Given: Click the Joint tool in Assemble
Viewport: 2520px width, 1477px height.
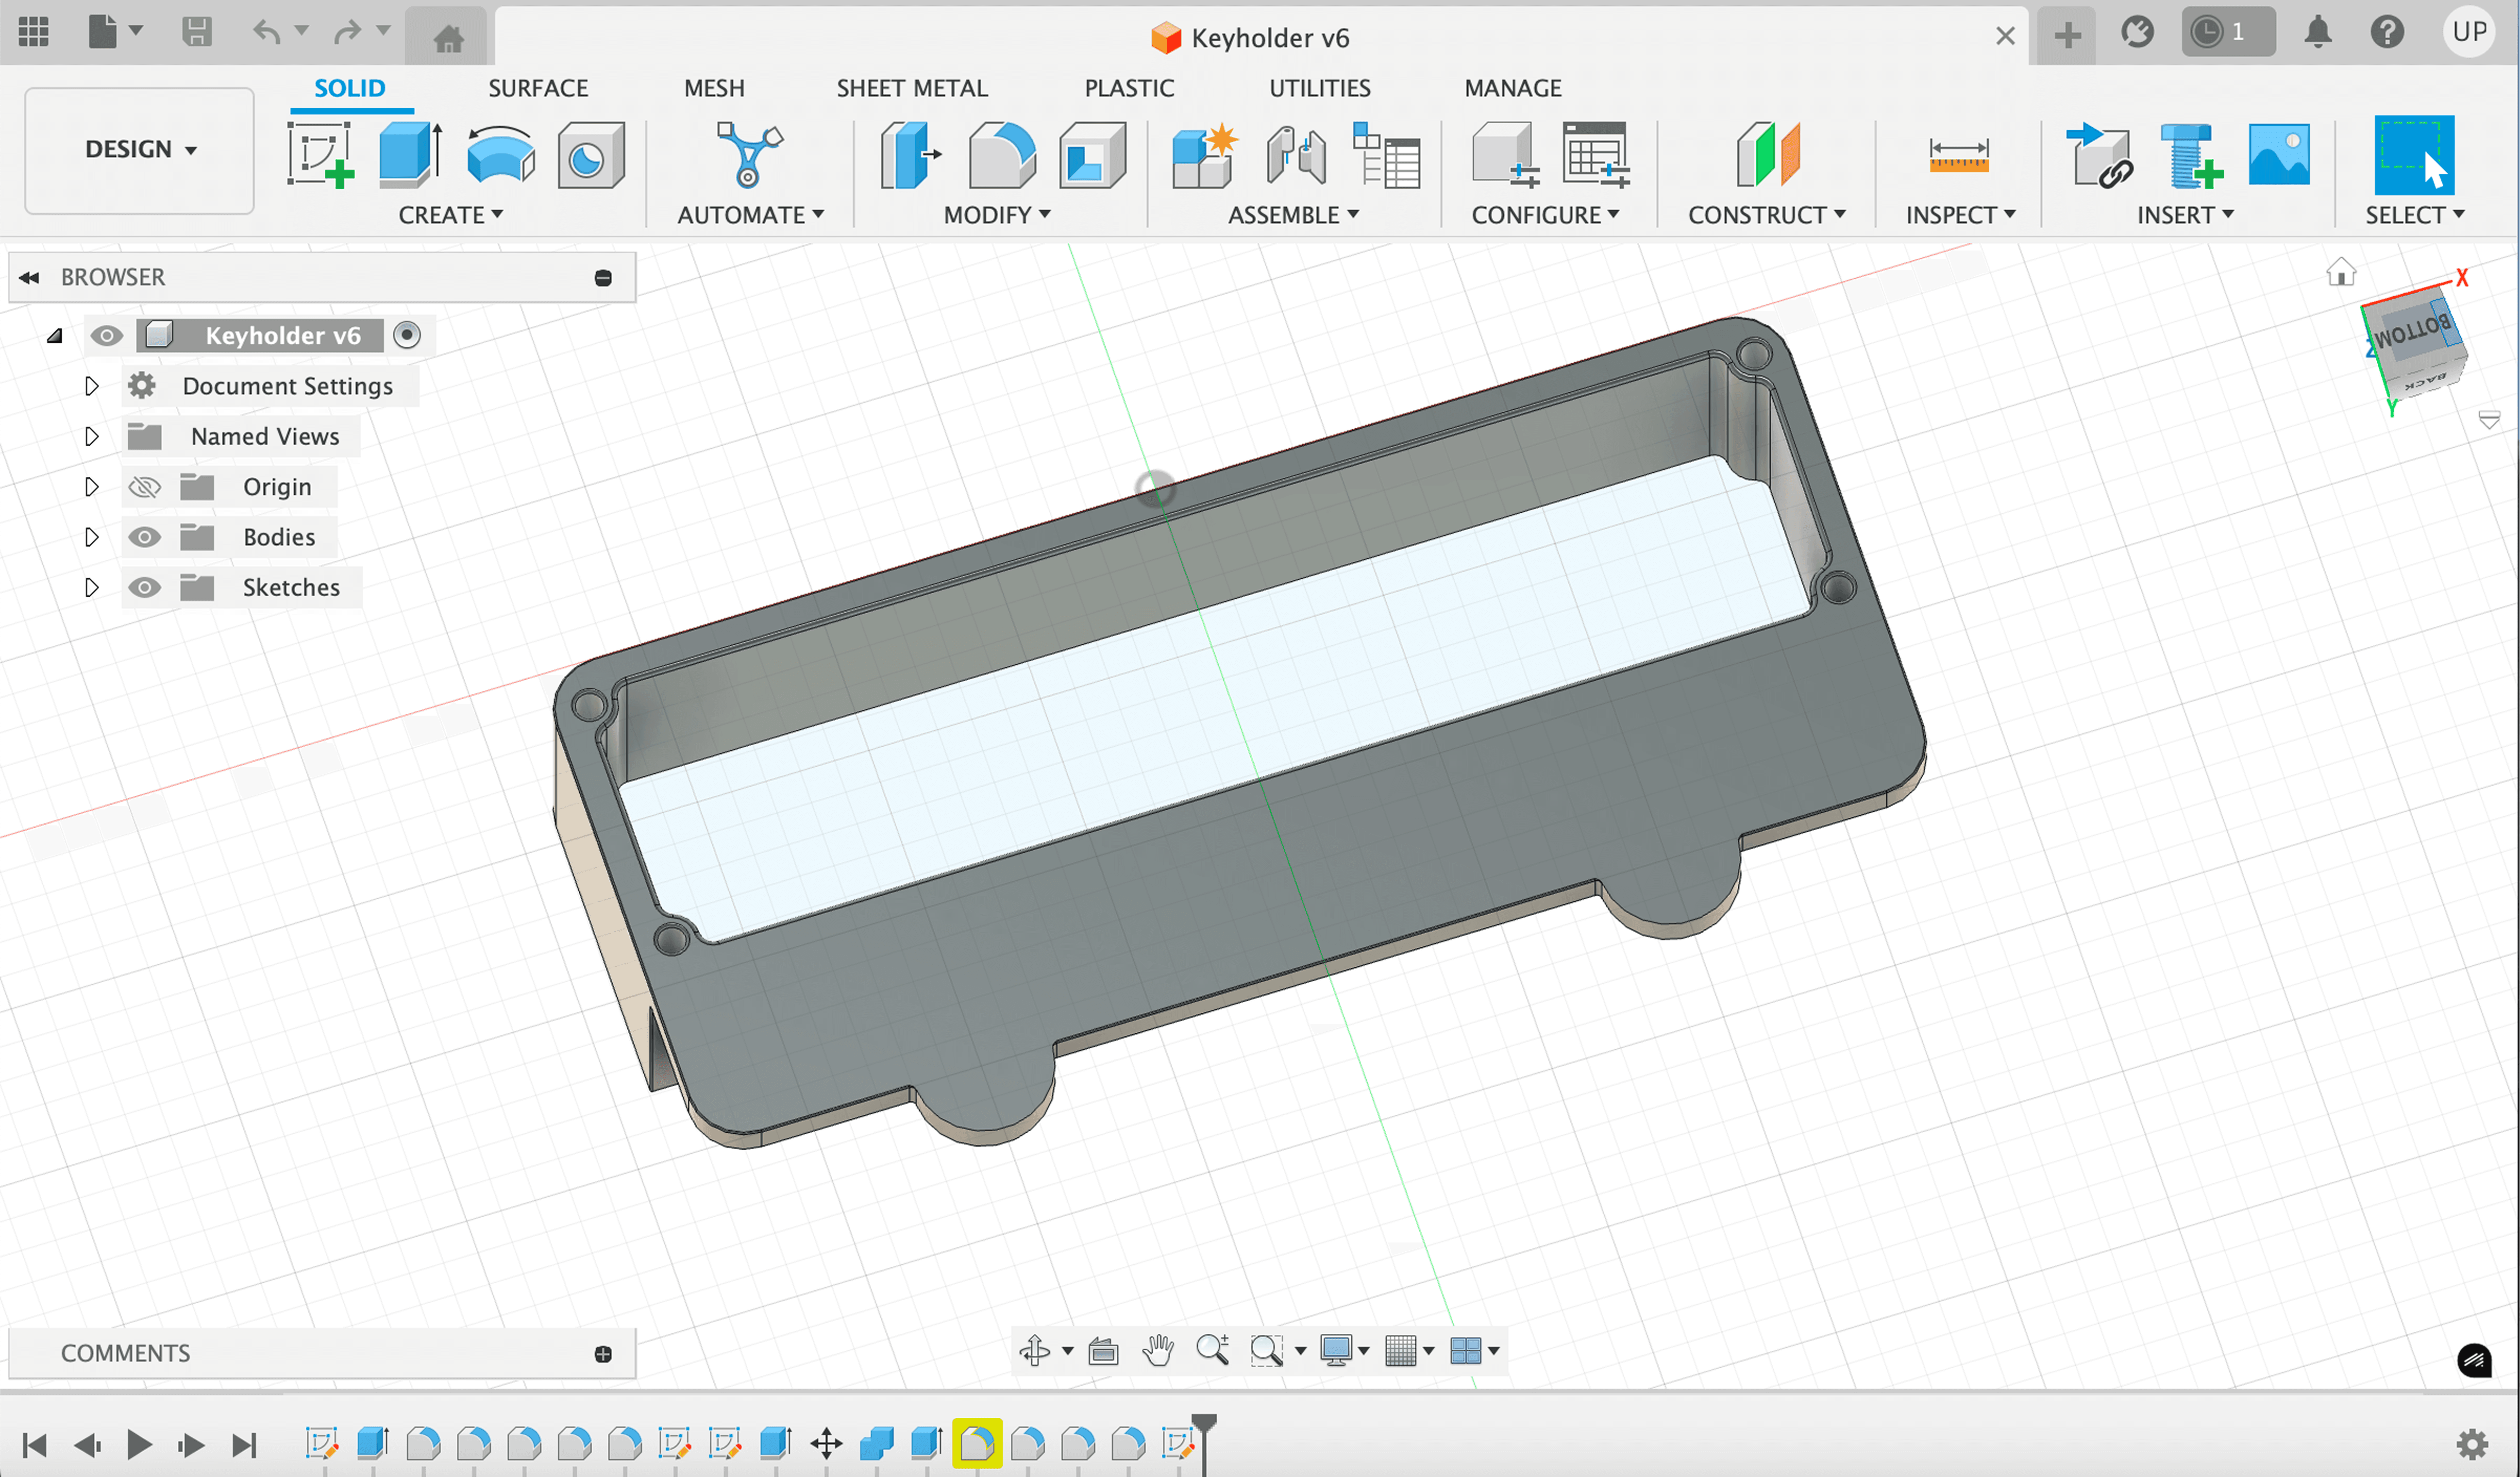Looking at the screenshot, I should (x=1296, y=155).
